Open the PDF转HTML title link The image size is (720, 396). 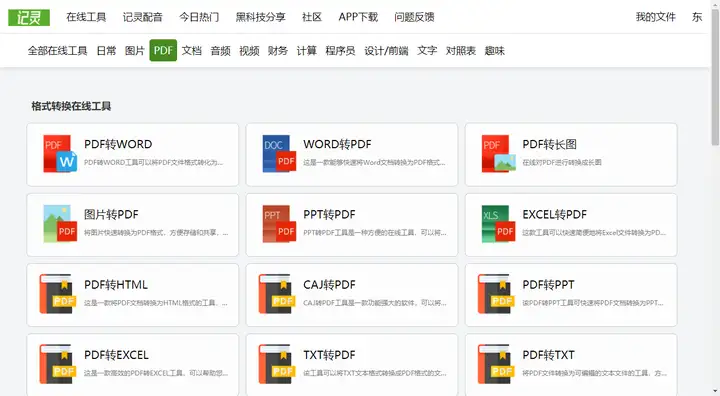tap(116, 285)
